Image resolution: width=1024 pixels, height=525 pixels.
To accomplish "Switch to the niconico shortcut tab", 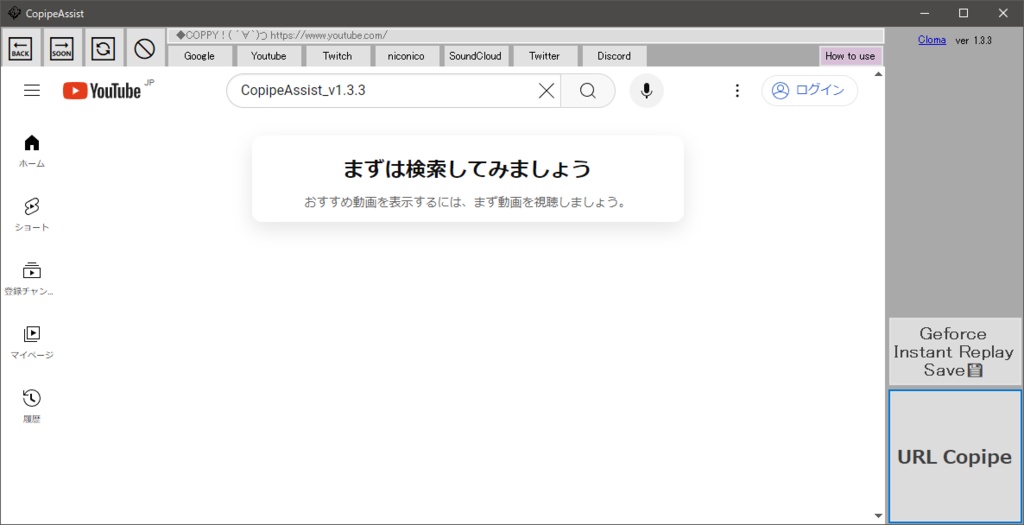I will [x=406, y=56].
